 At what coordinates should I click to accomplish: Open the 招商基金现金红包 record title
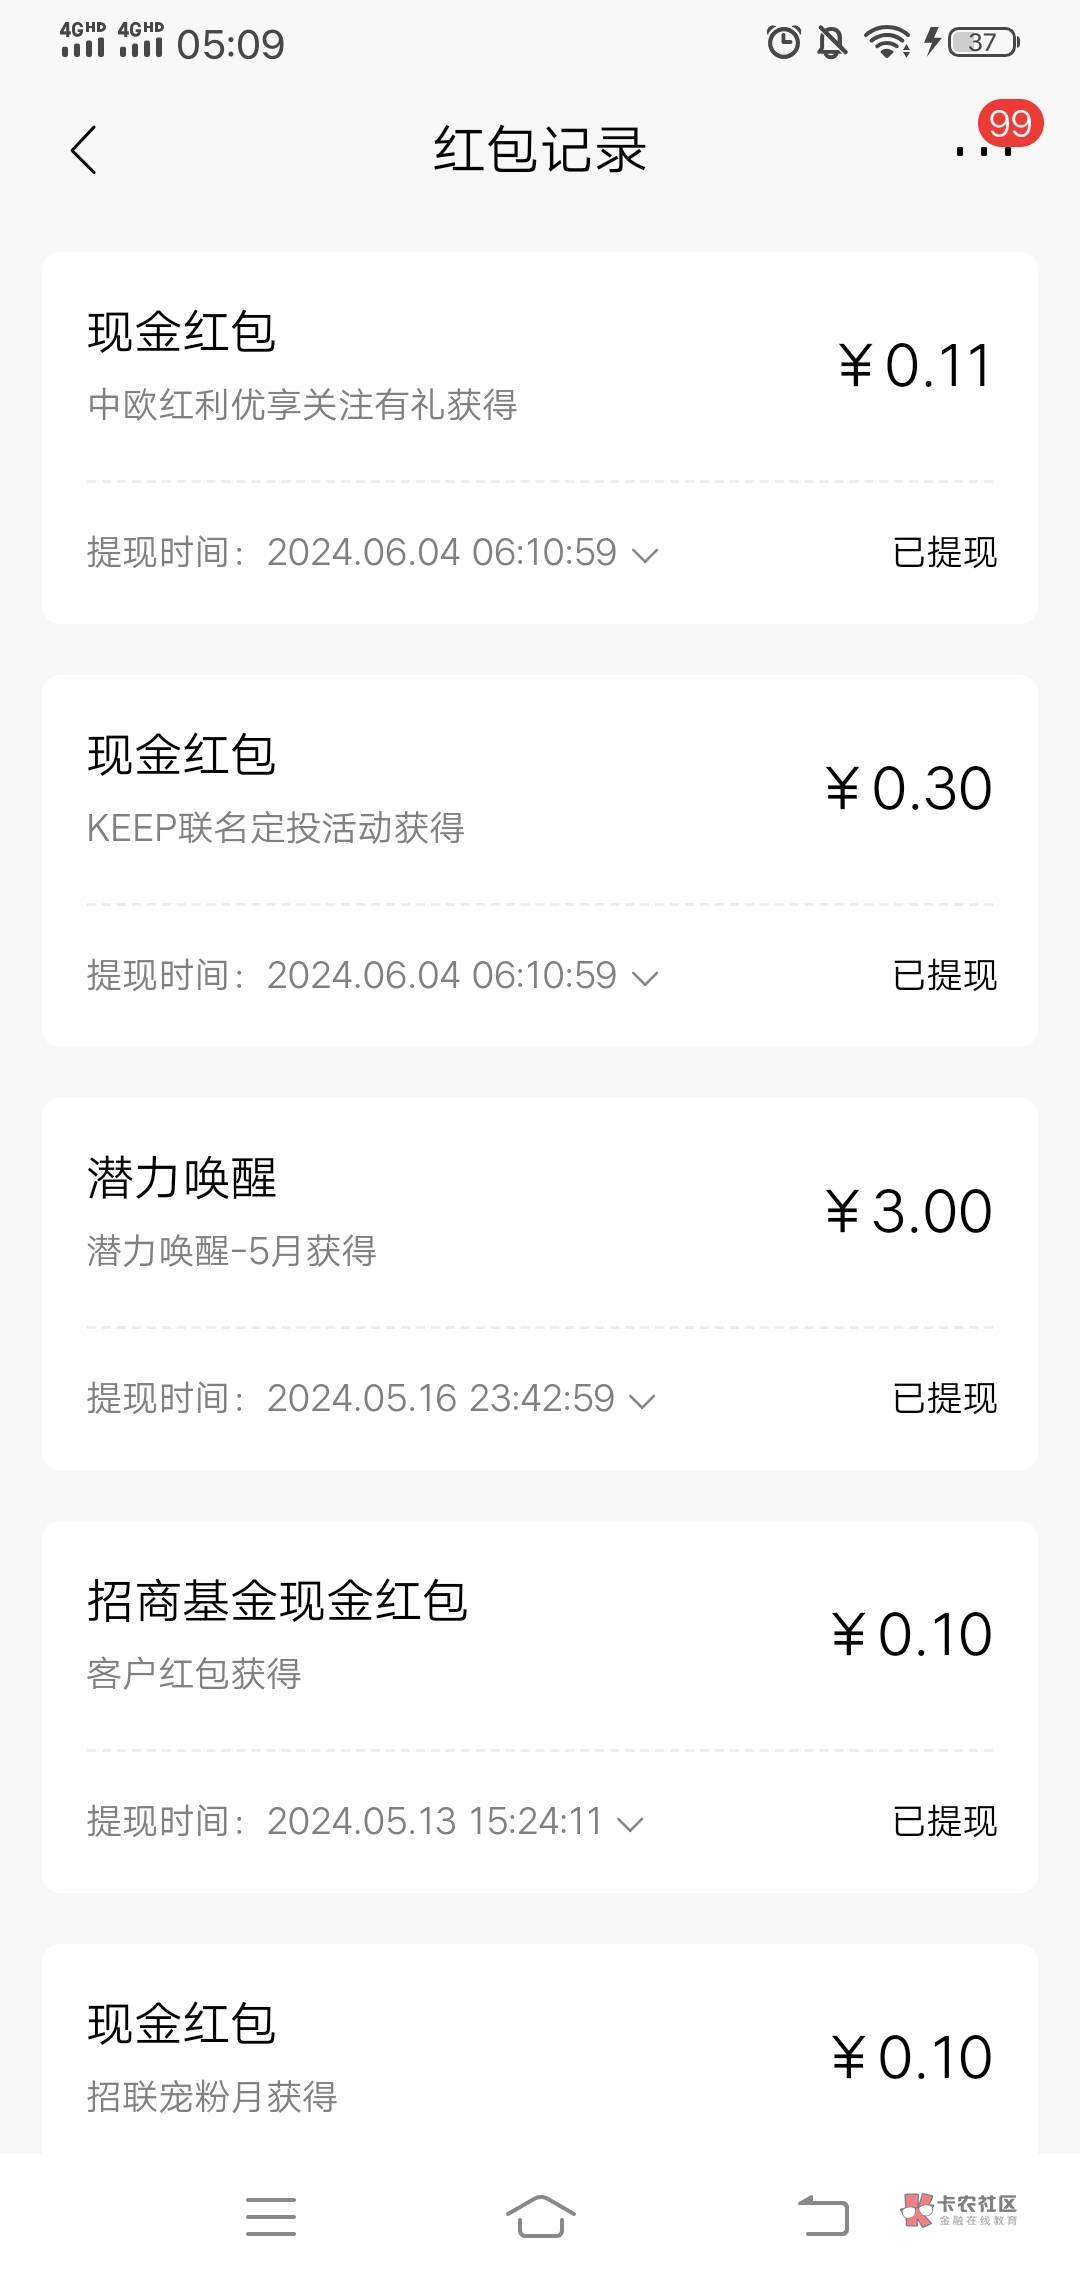coord(277,1601)
